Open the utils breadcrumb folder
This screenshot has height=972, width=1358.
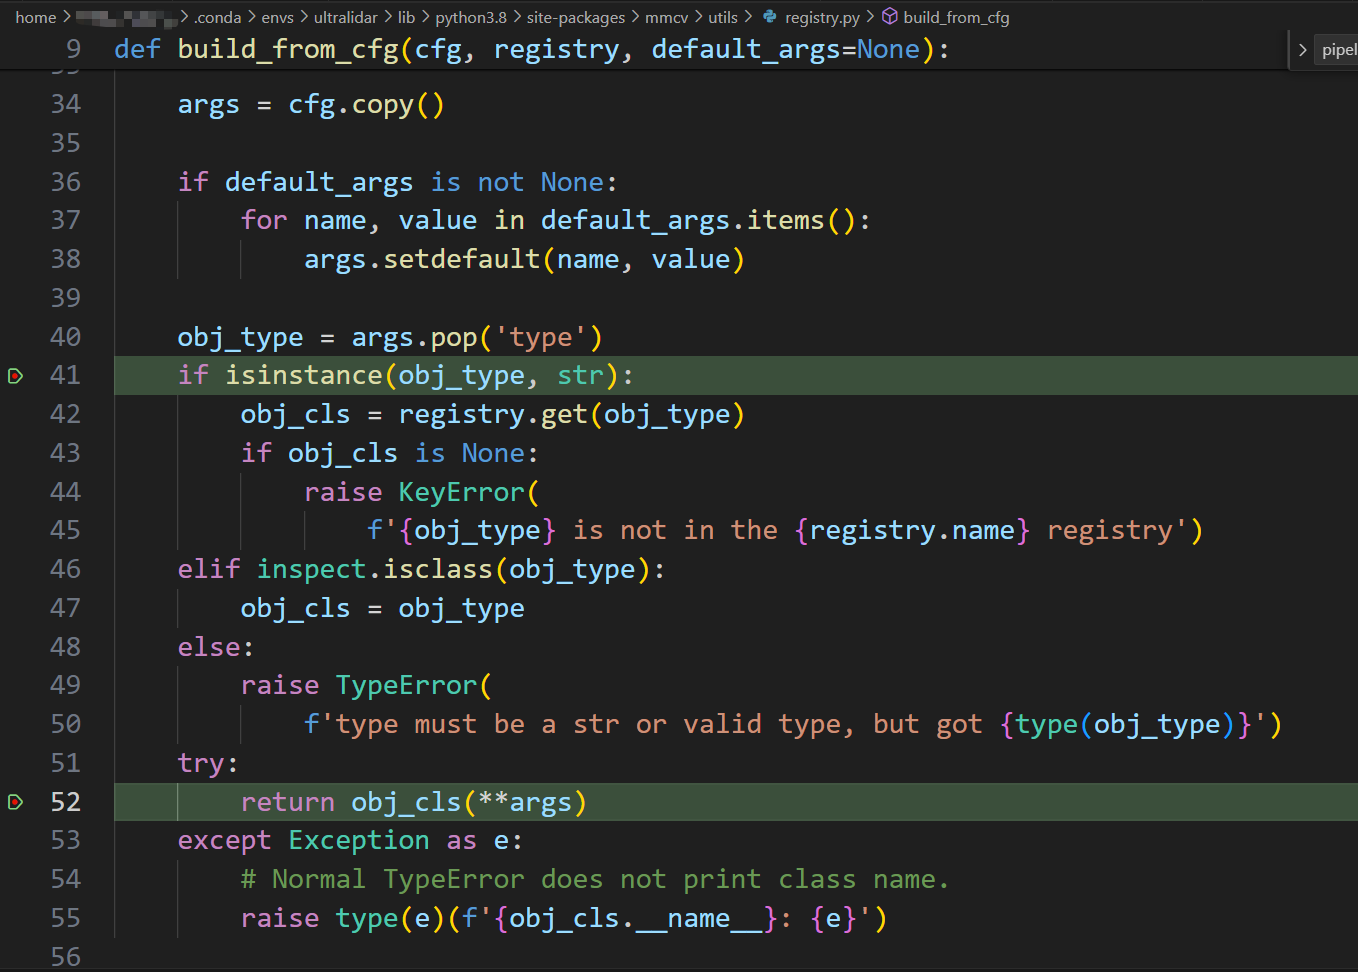(x=722, y=17)
